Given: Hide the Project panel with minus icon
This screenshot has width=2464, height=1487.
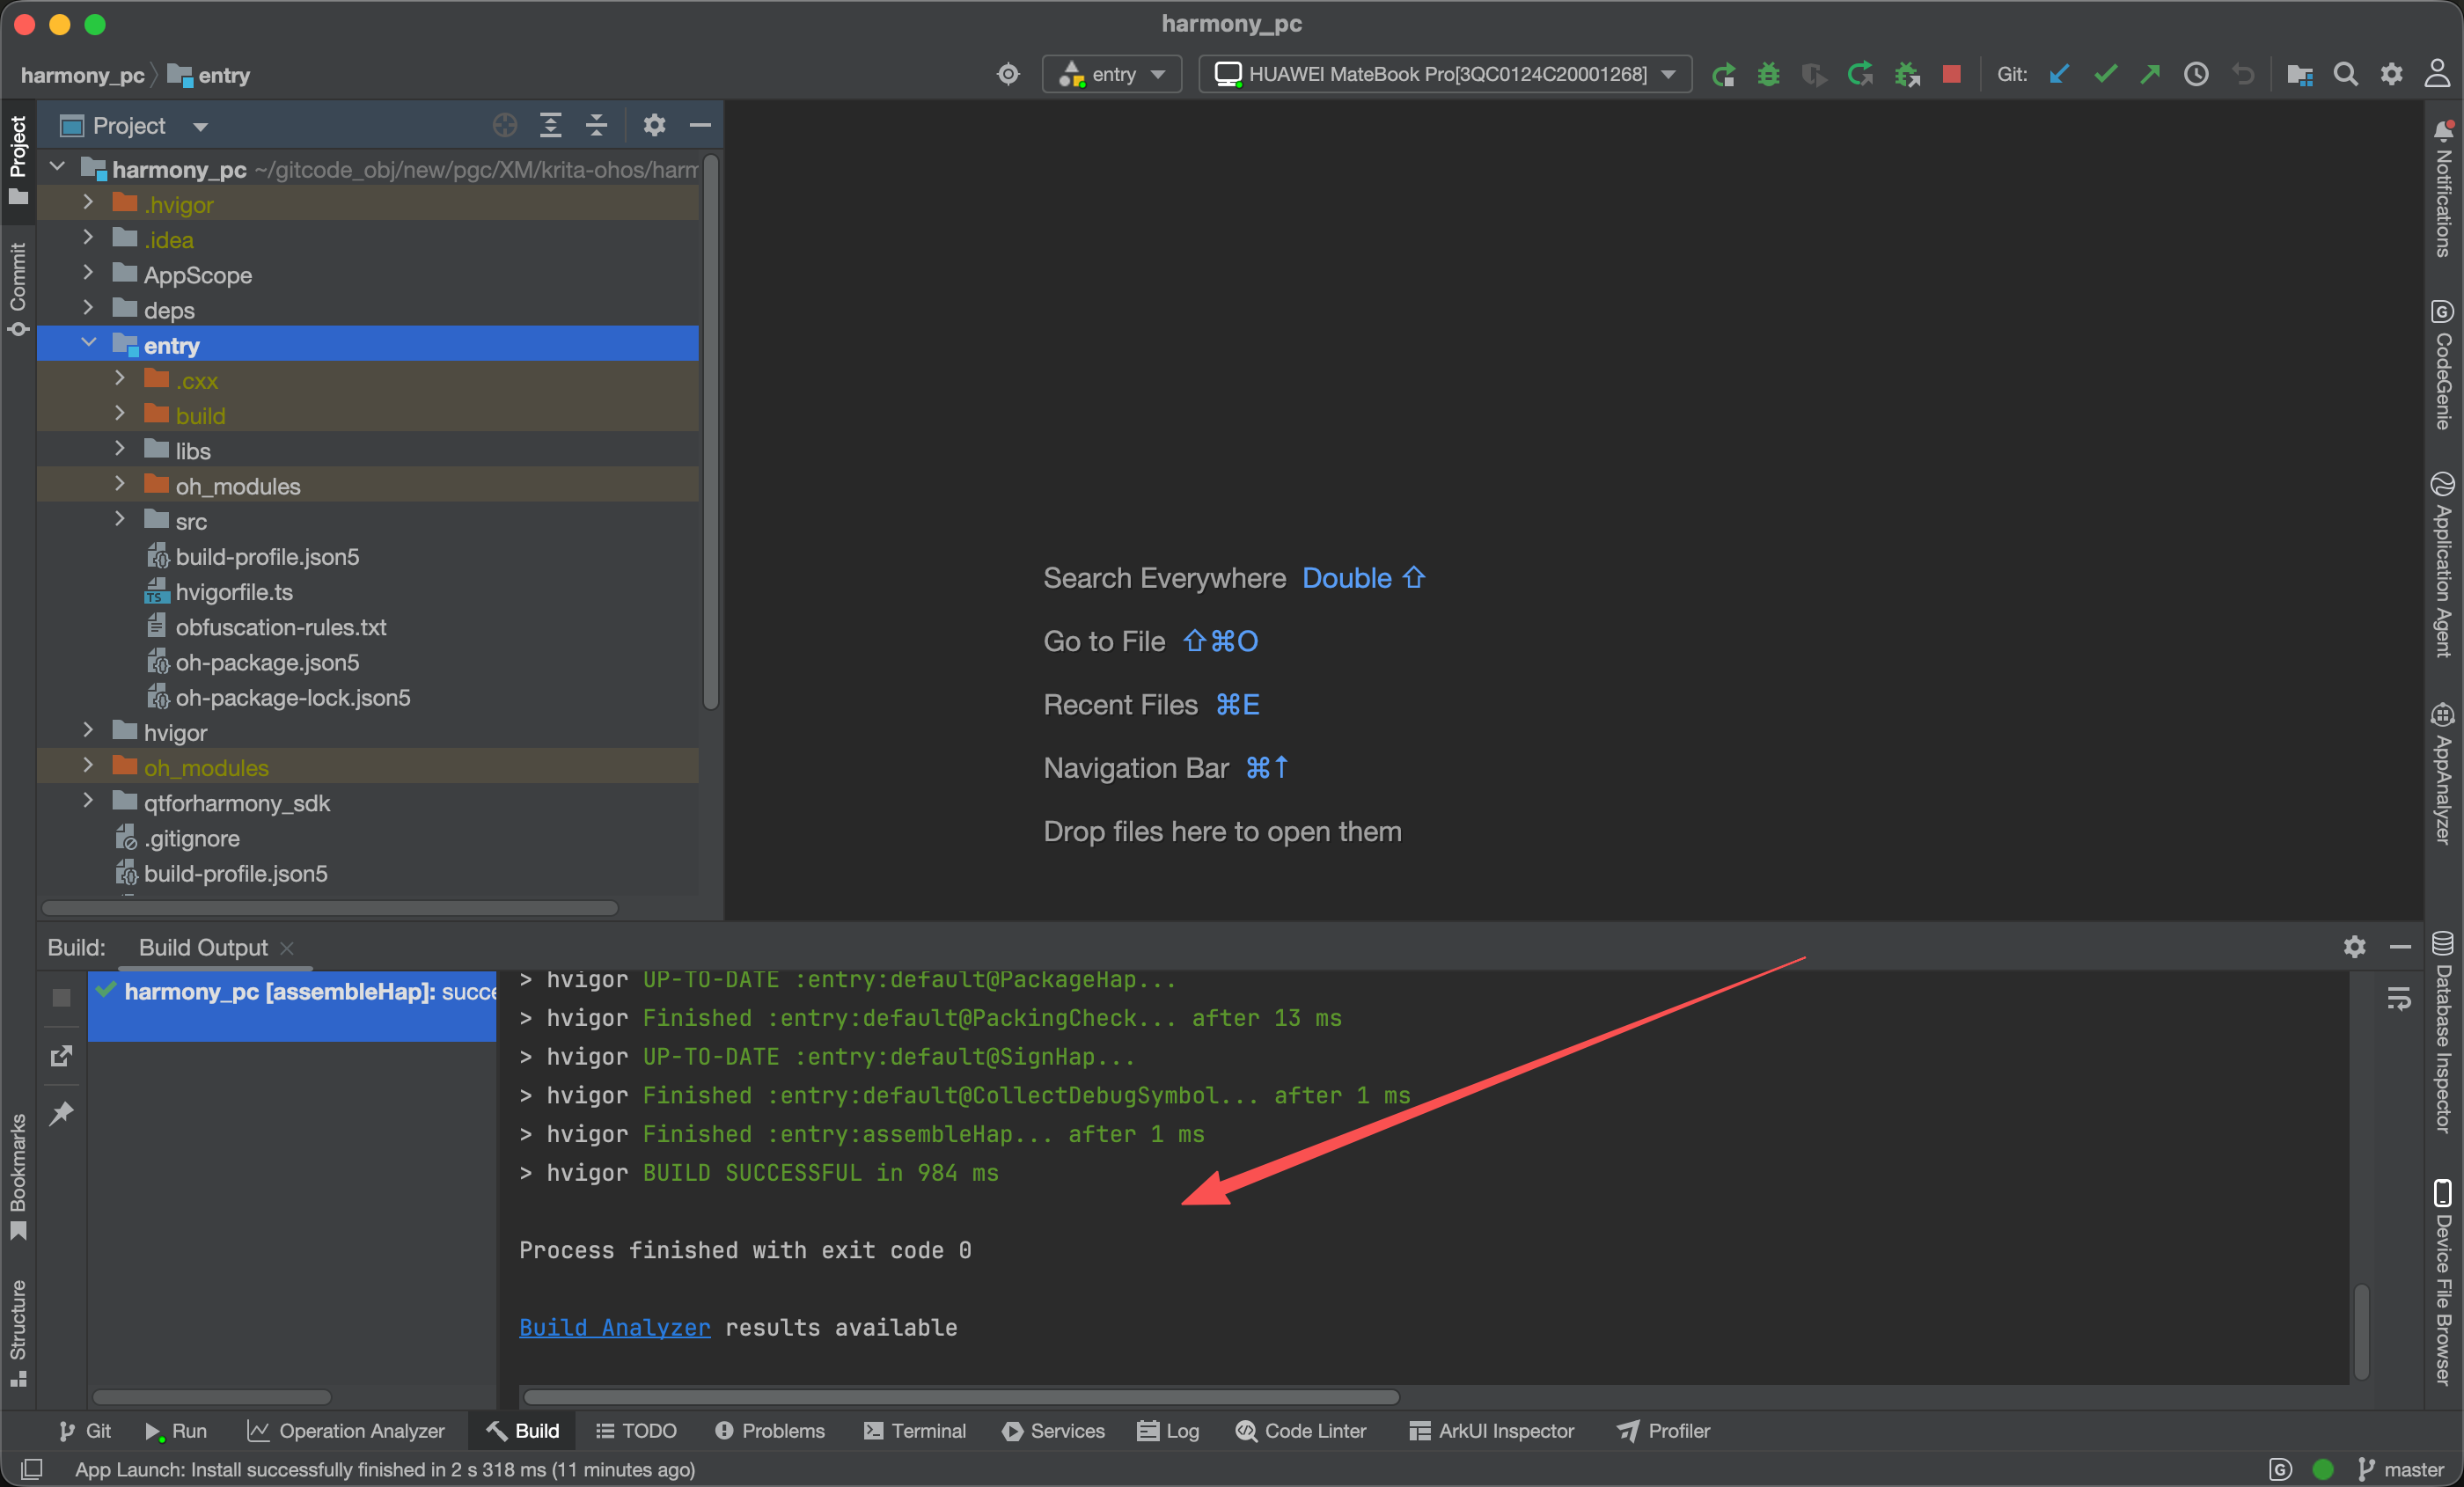Looking at the screenshot, I should pyautogui.click(x=700, y=125).
